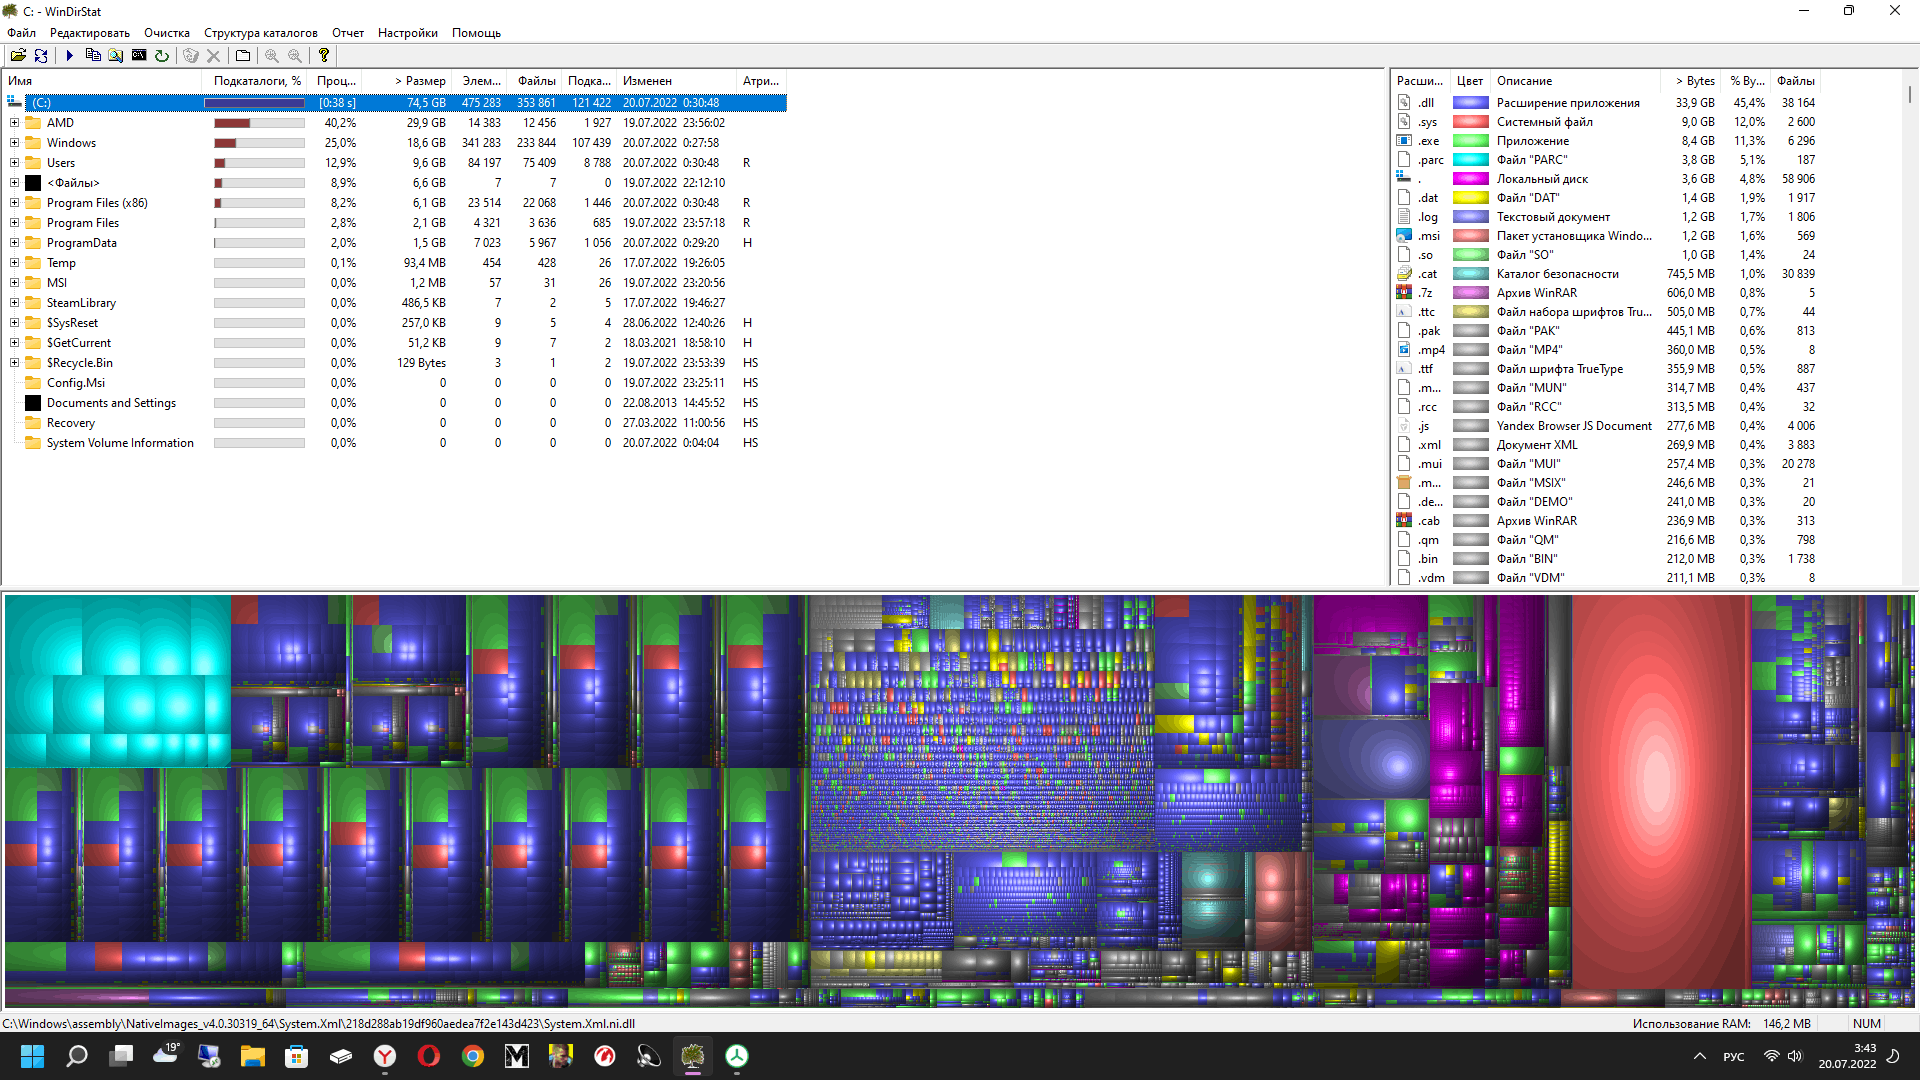
Task: Click the .dll blue color swatch
Action: pyautogui.click(x=1470, y=103)
